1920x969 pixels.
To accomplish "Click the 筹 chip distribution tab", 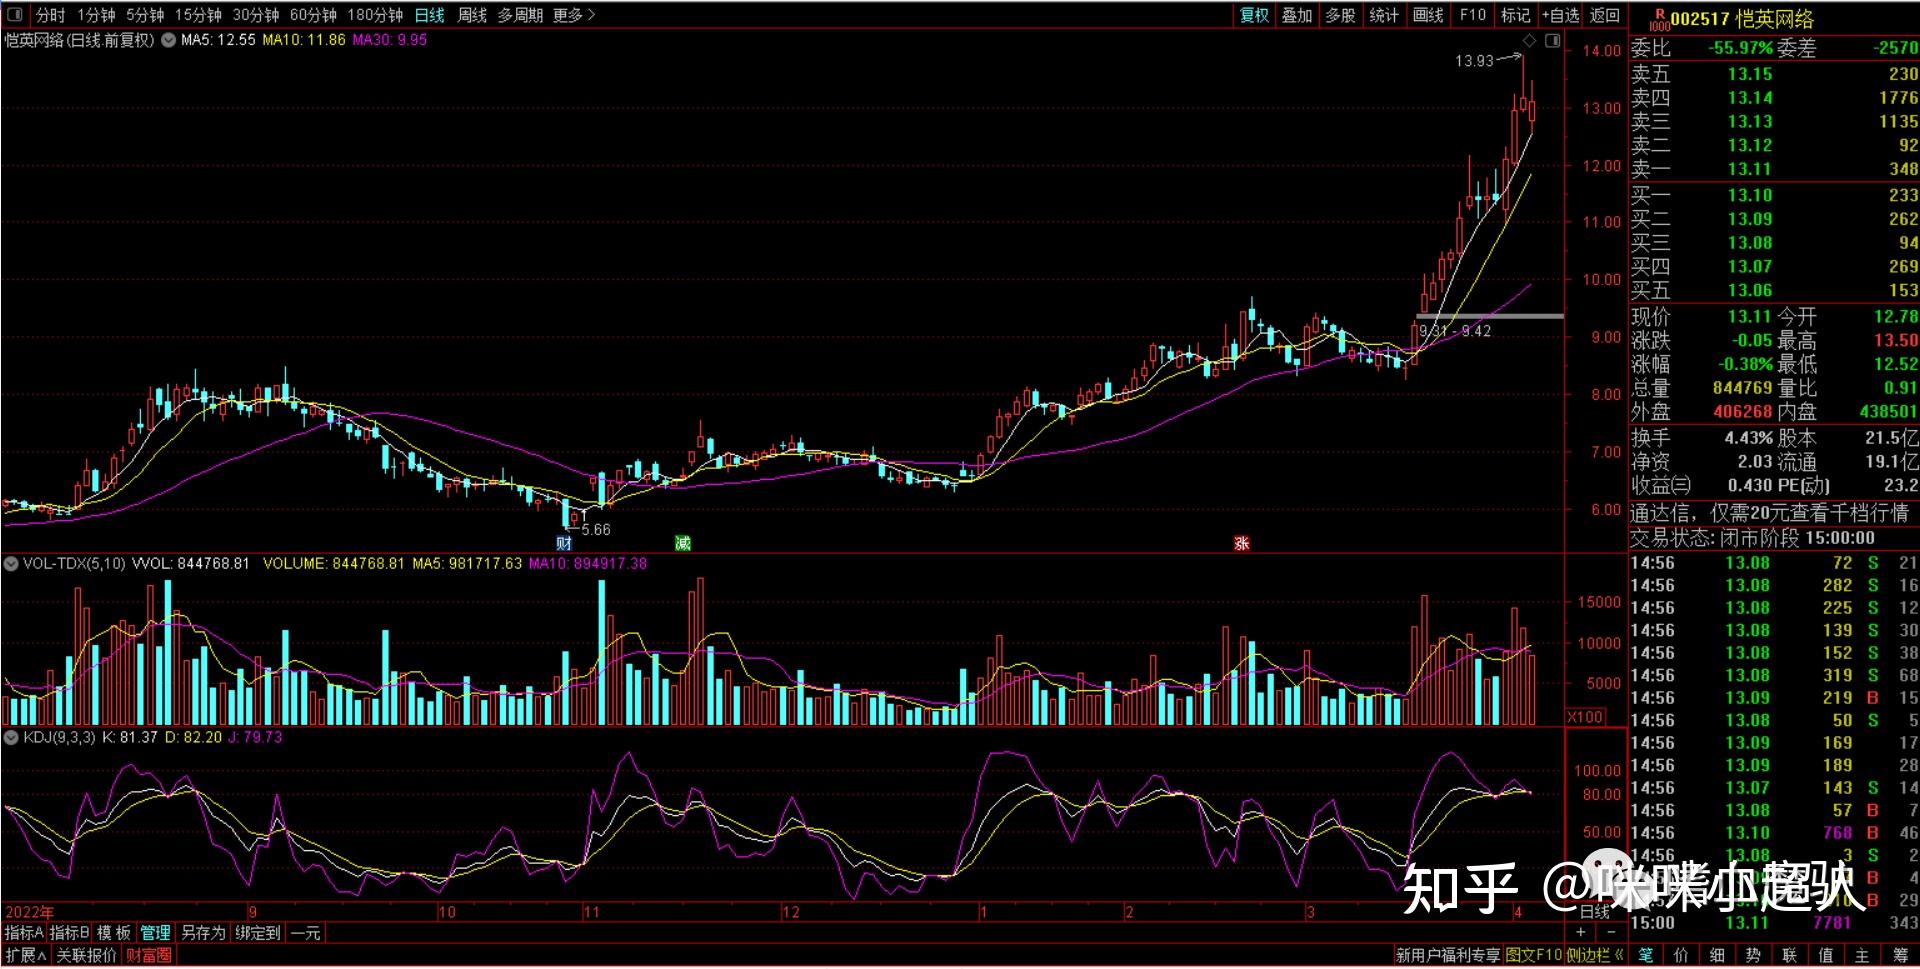I will 1899,955.
